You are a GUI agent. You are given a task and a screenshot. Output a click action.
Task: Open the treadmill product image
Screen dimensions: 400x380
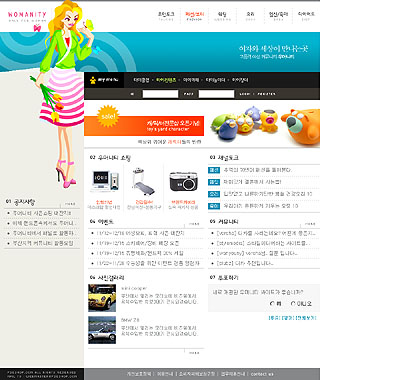[143, 182]
